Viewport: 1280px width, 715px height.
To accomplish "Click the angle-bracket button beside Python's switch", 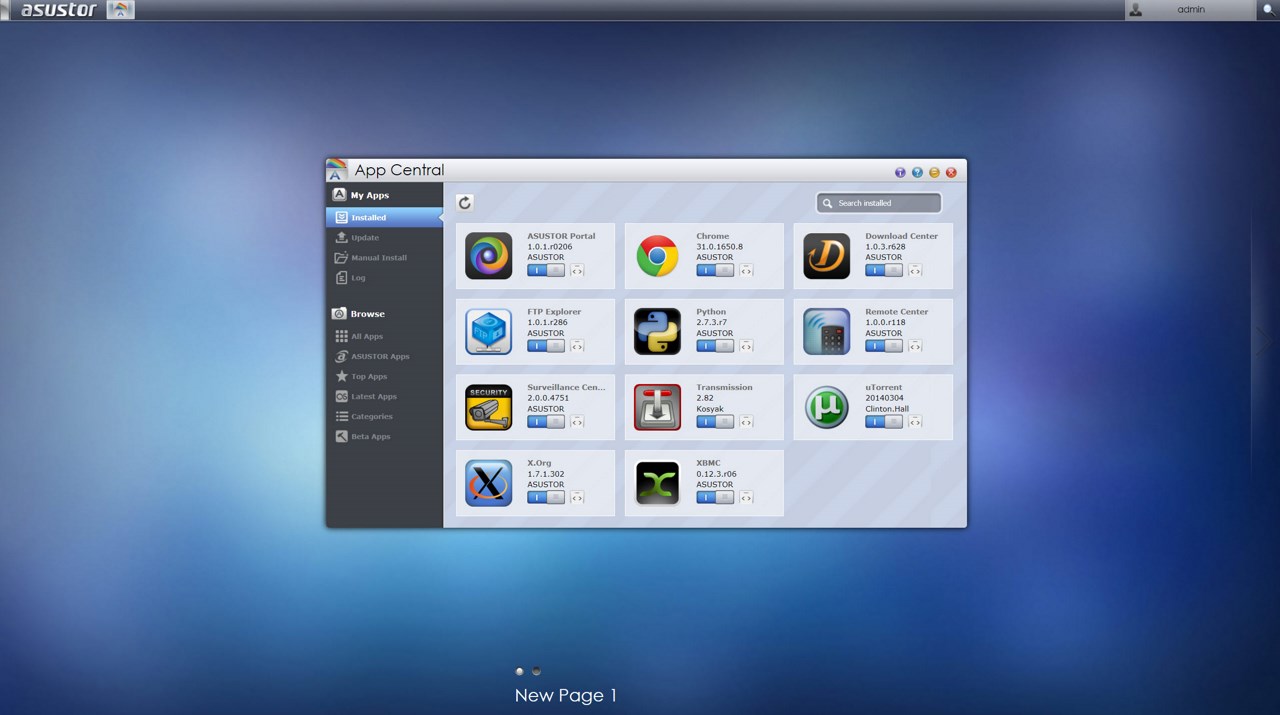I will 746,346.
